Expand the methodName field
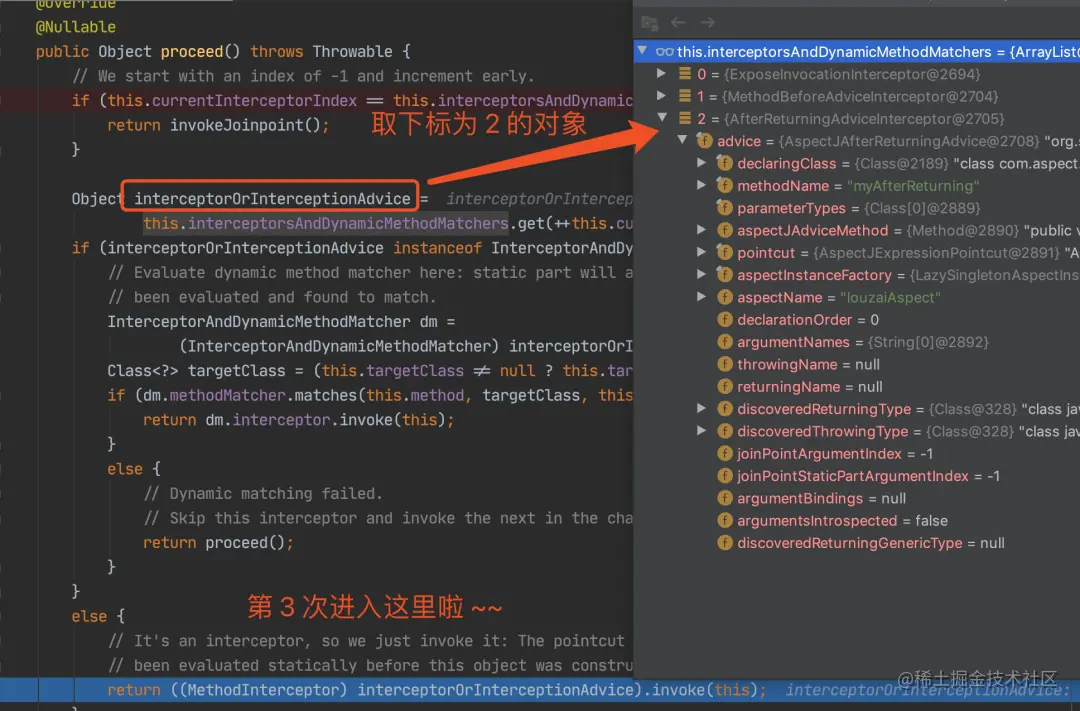The image size is (1080, 711). click(701, 185)
